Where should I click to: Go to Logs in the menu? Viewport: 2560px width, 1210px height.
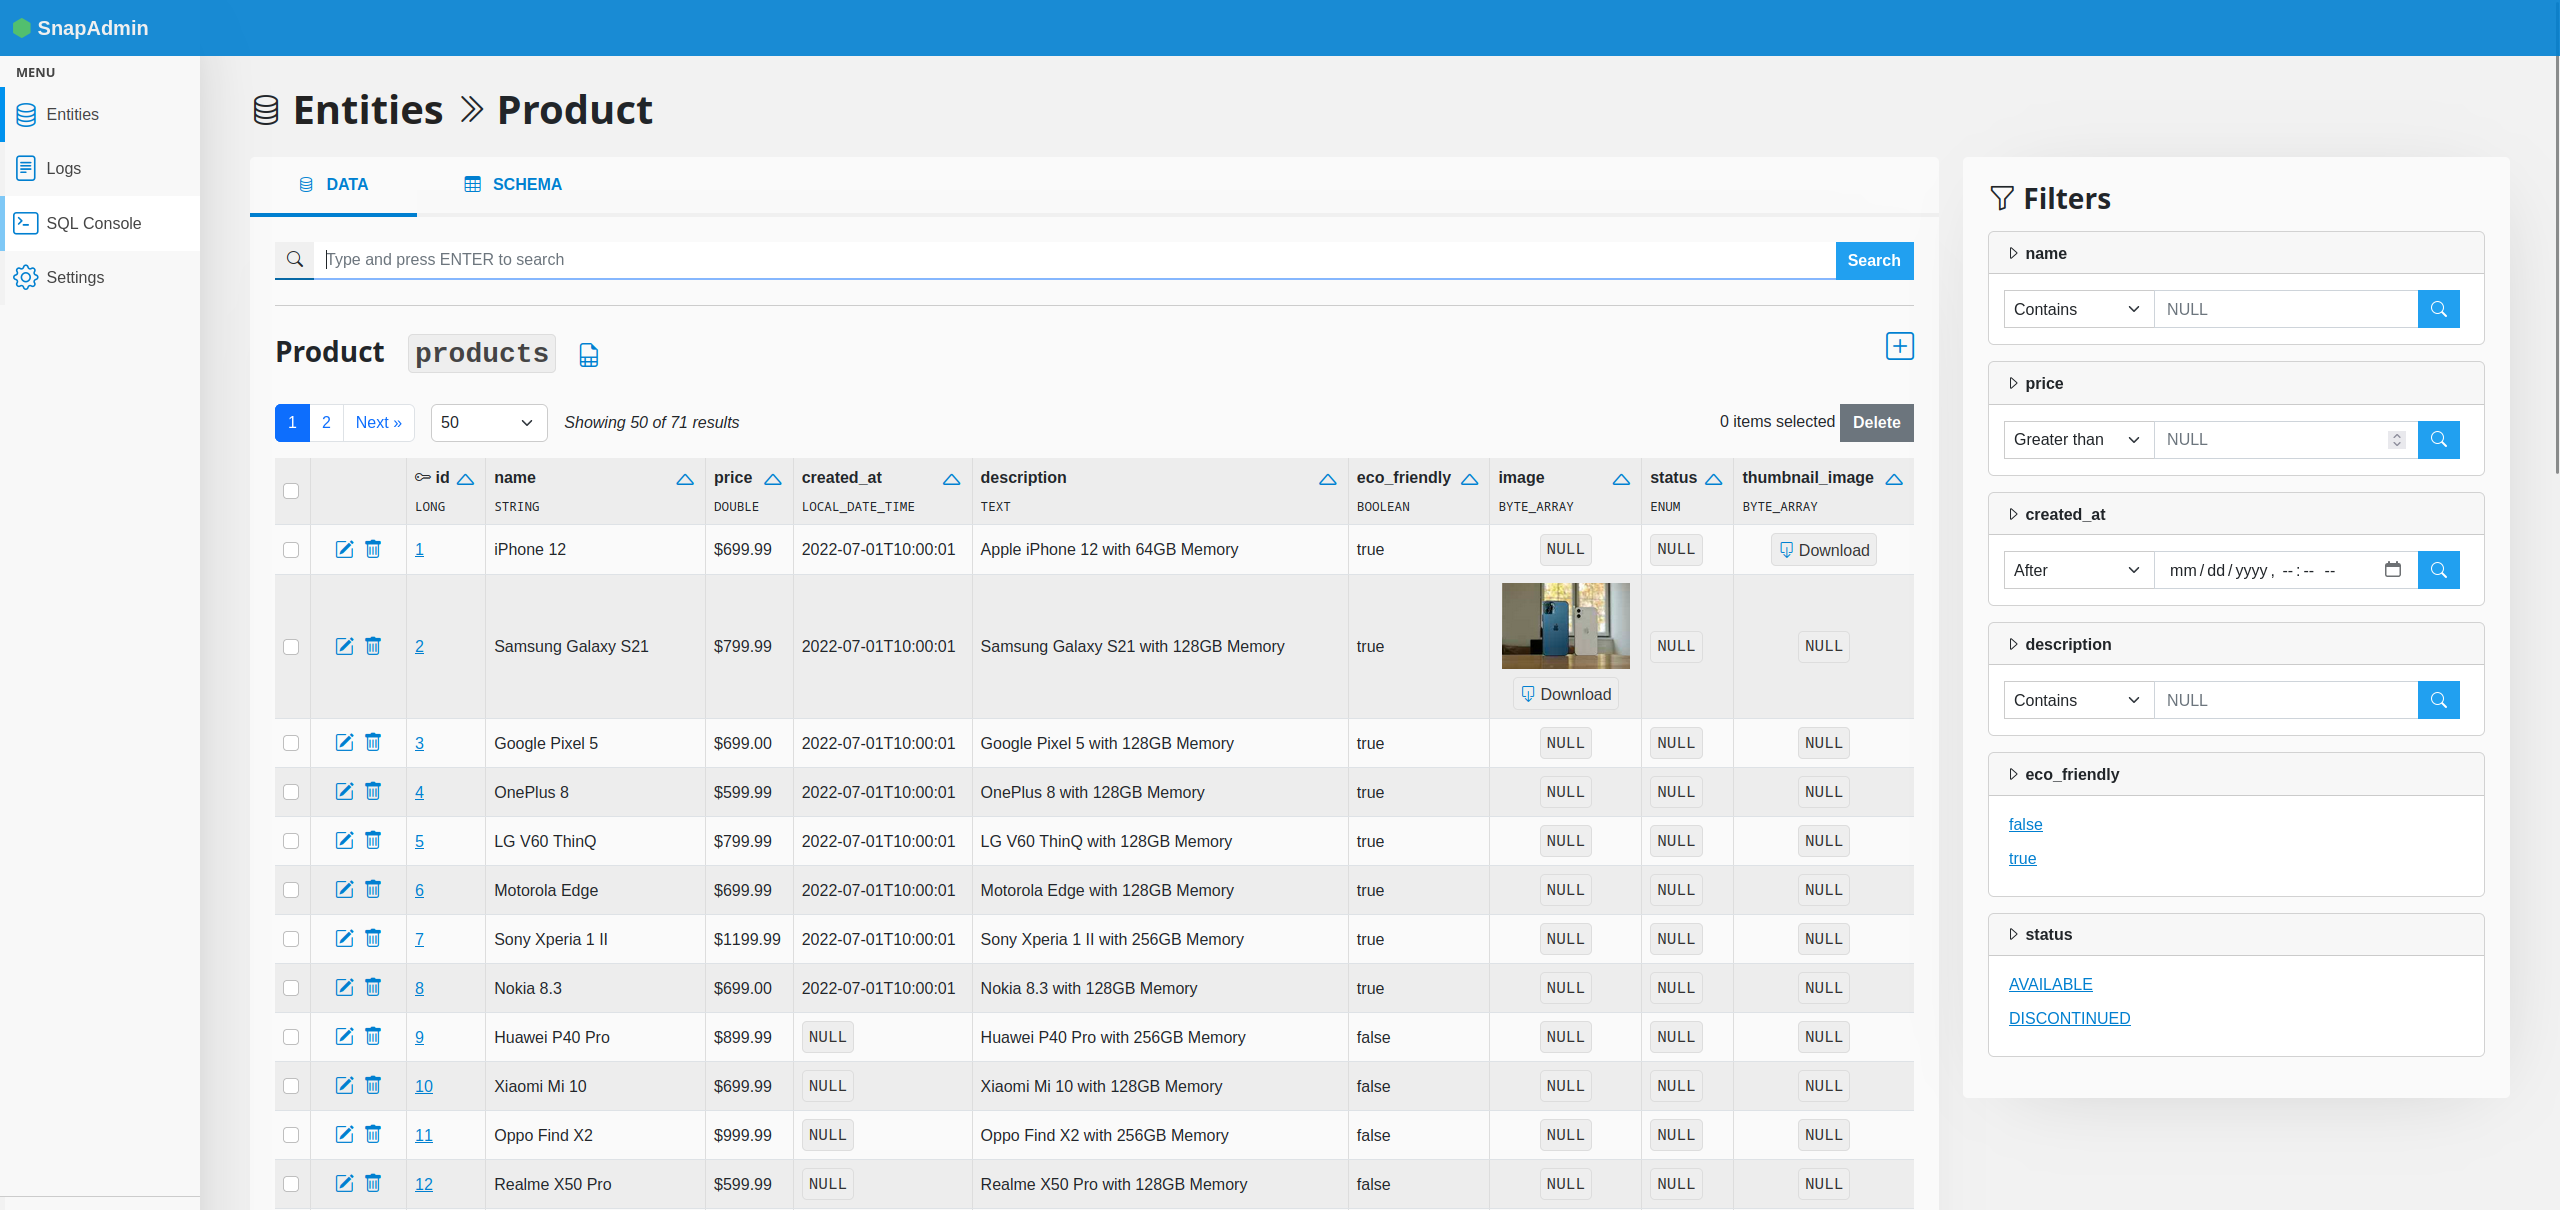click(63, 168)
